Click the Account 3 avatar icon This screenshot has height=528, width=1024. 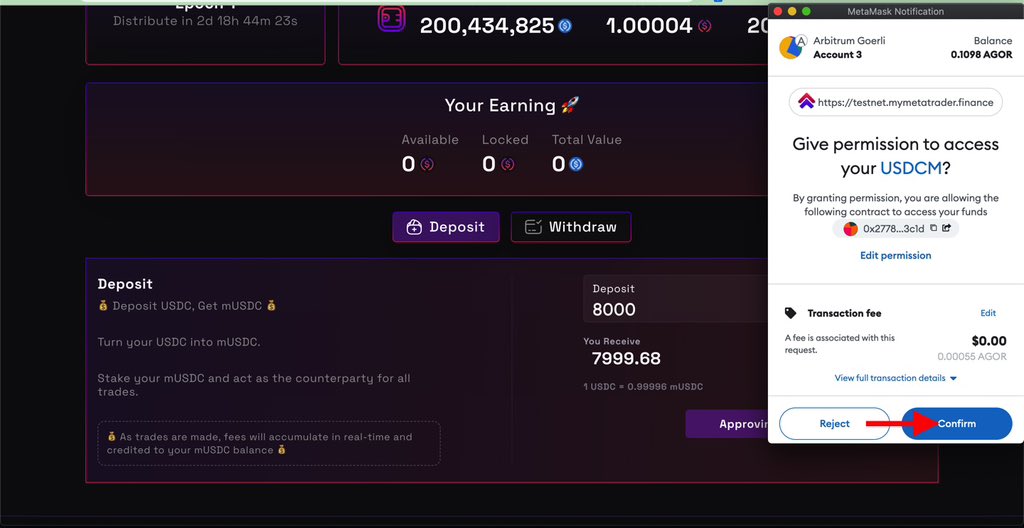792,47
